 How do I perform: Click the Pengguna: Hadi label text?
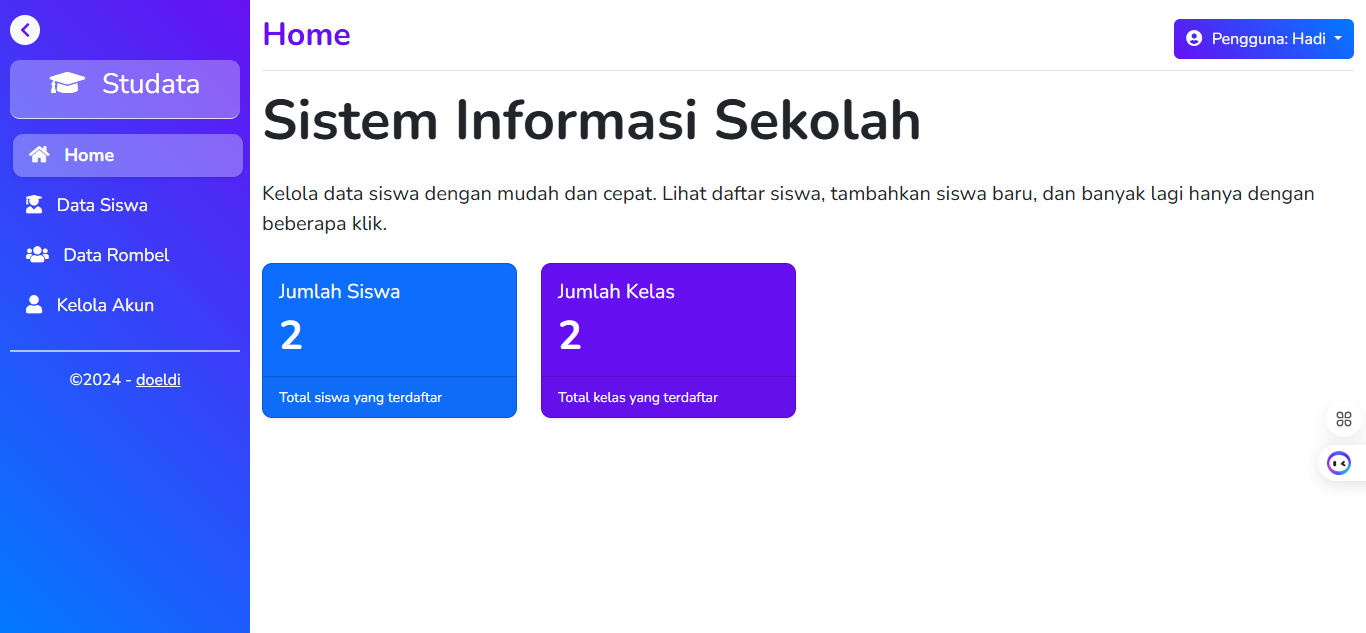[x=1268, y=39]
